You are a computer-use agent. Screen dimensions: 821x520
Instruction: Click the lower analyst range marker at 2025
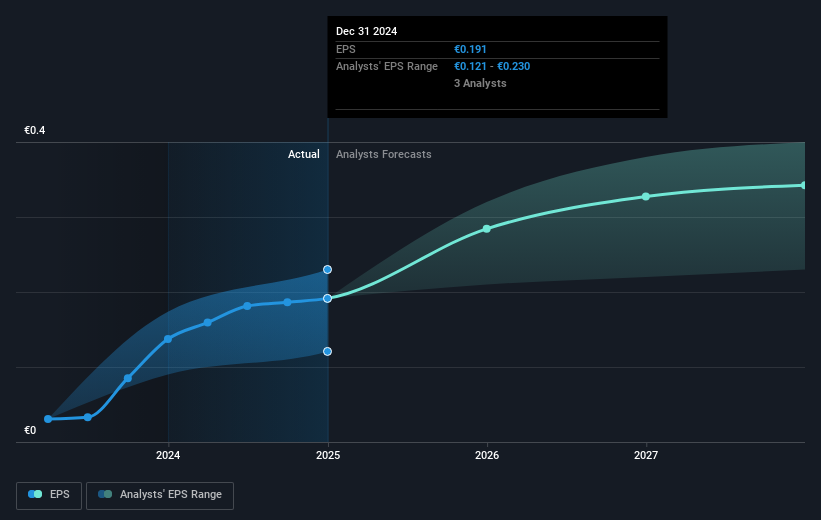point(327,351)
